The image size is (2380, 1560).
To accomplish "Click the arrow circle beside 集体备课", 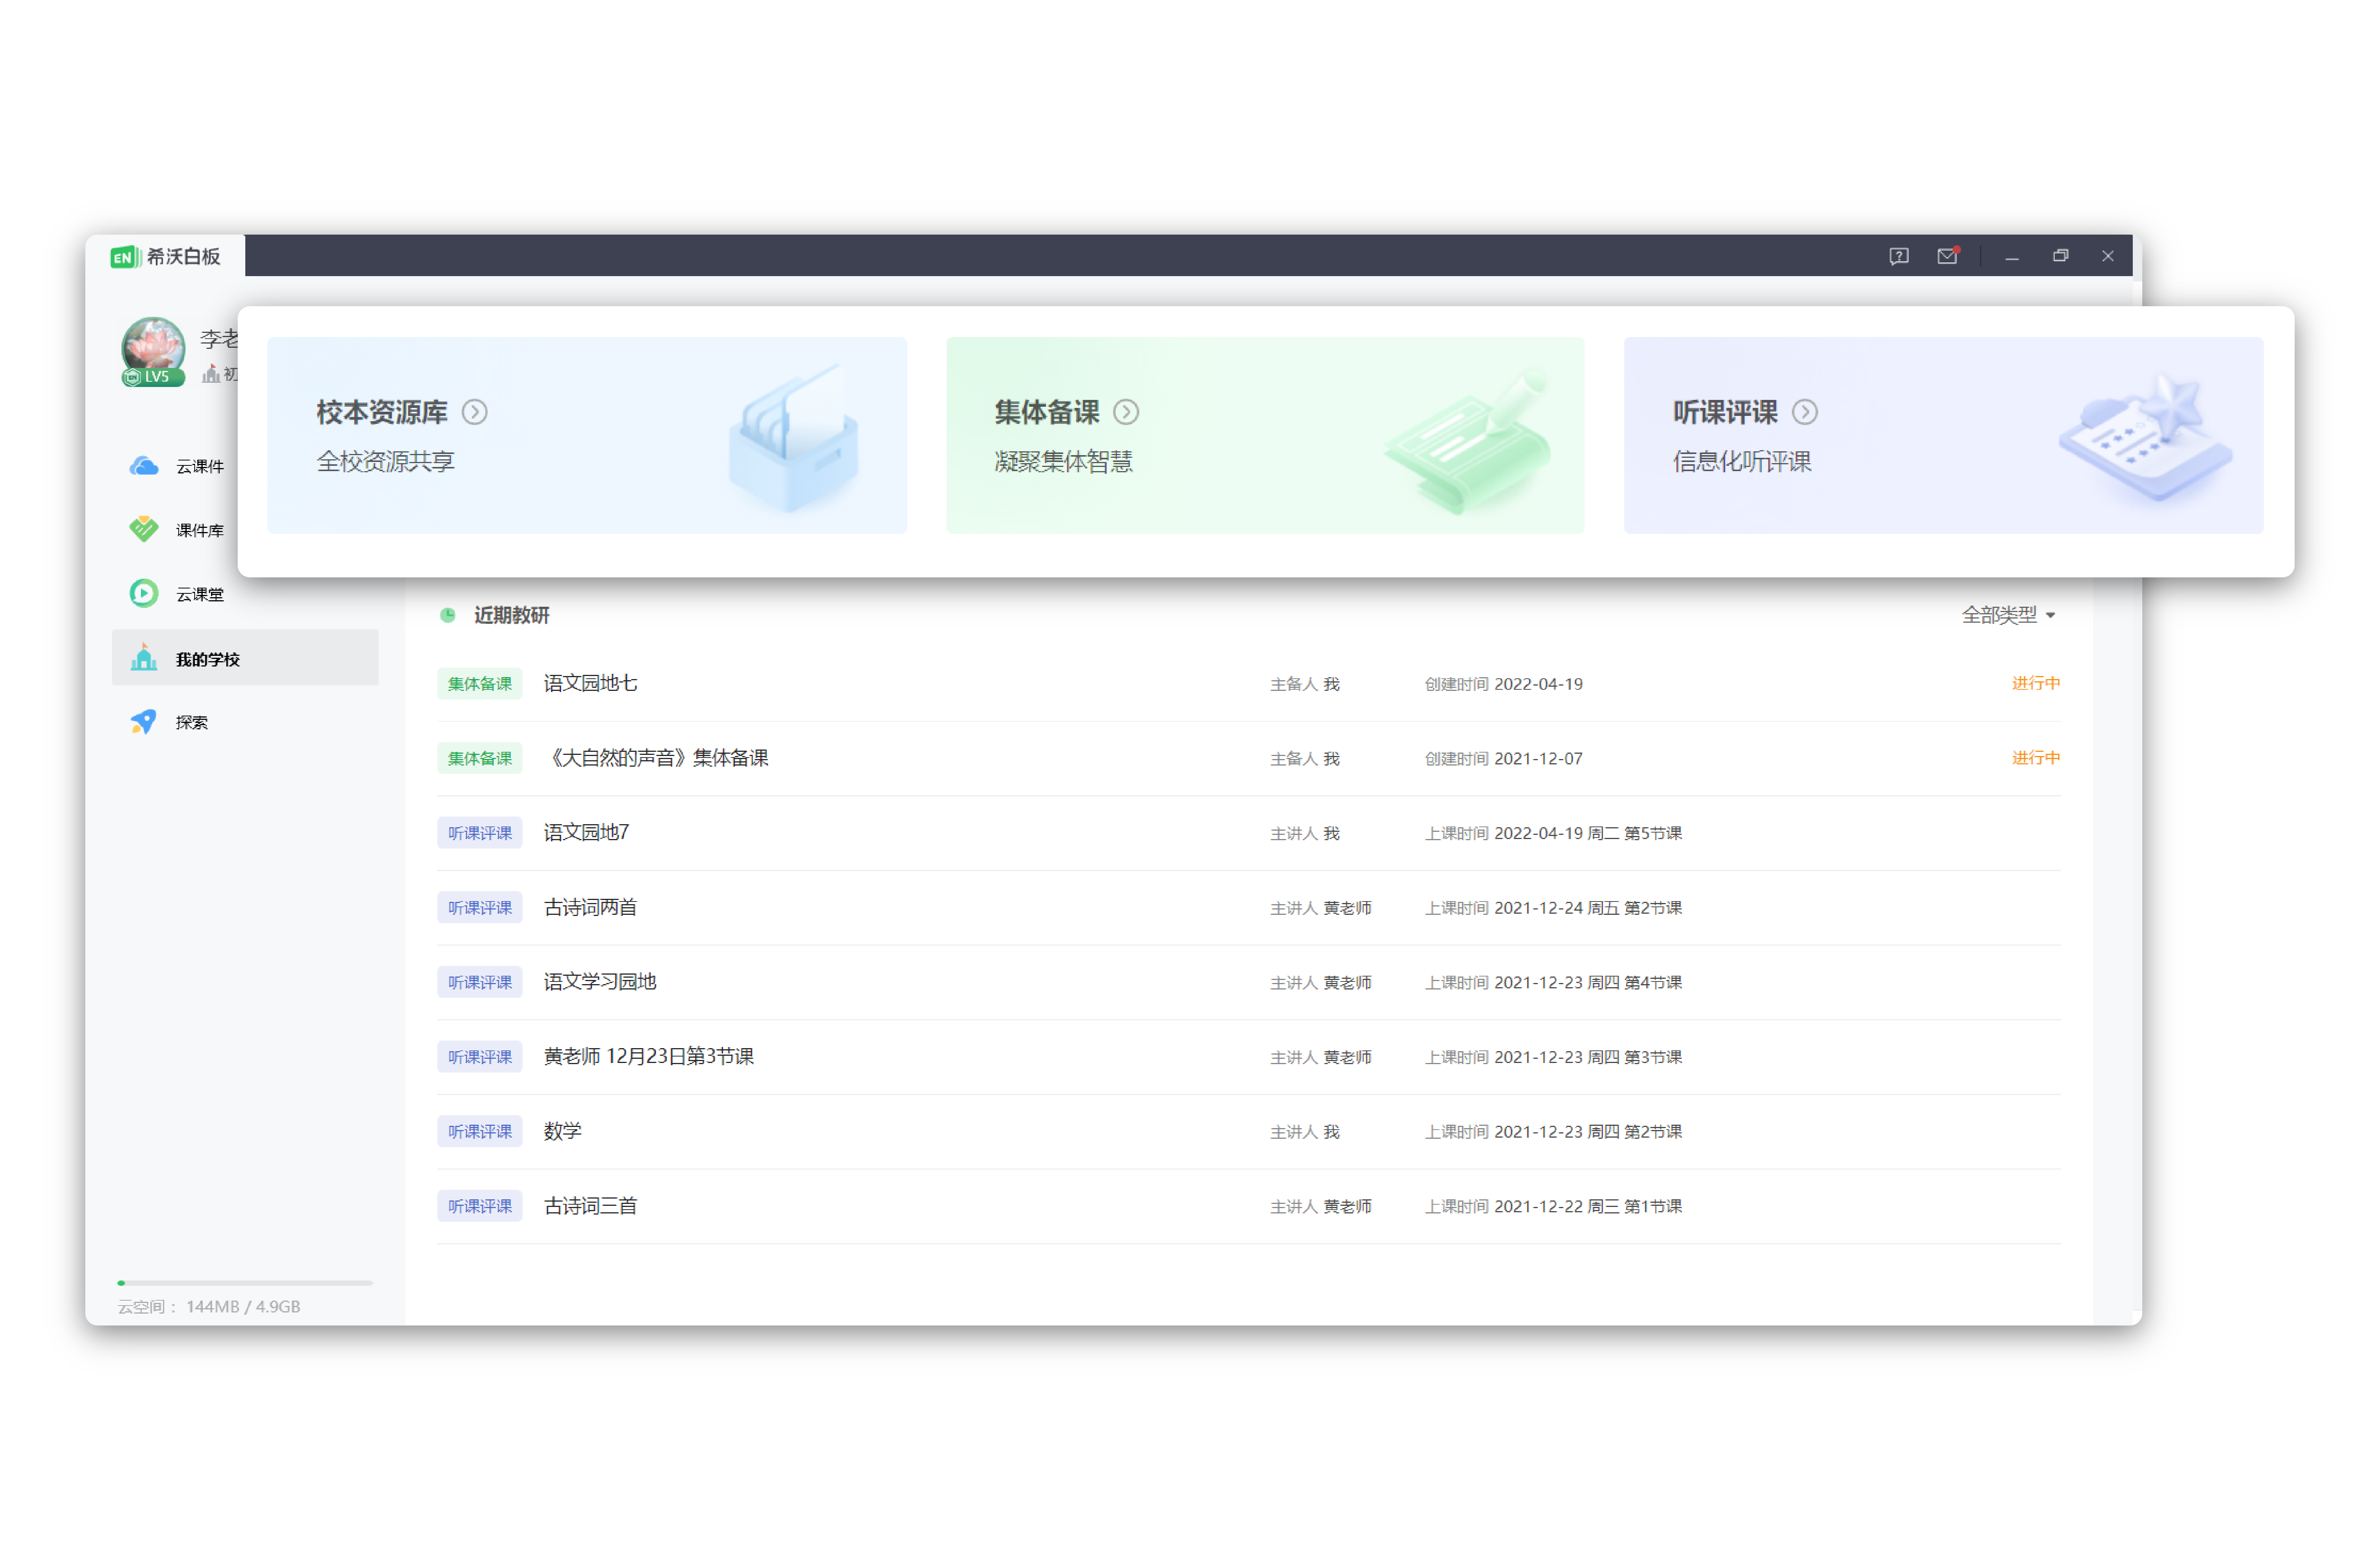I will (x=1126, y=412).
